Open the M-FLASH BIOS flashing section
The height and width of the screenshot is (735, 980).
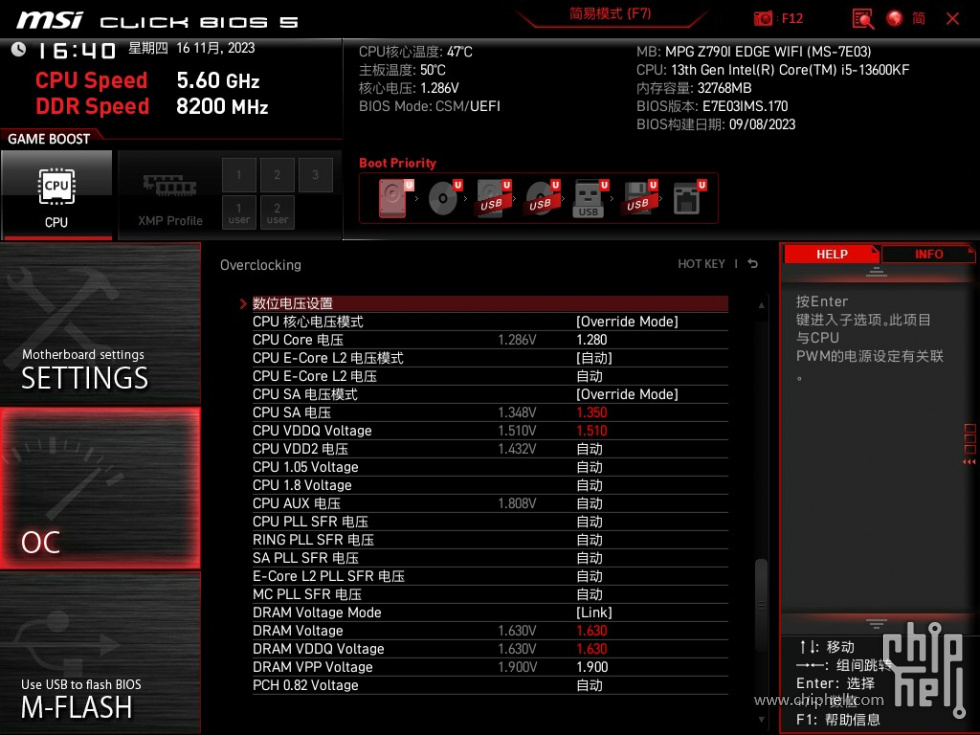pos(100,652)
